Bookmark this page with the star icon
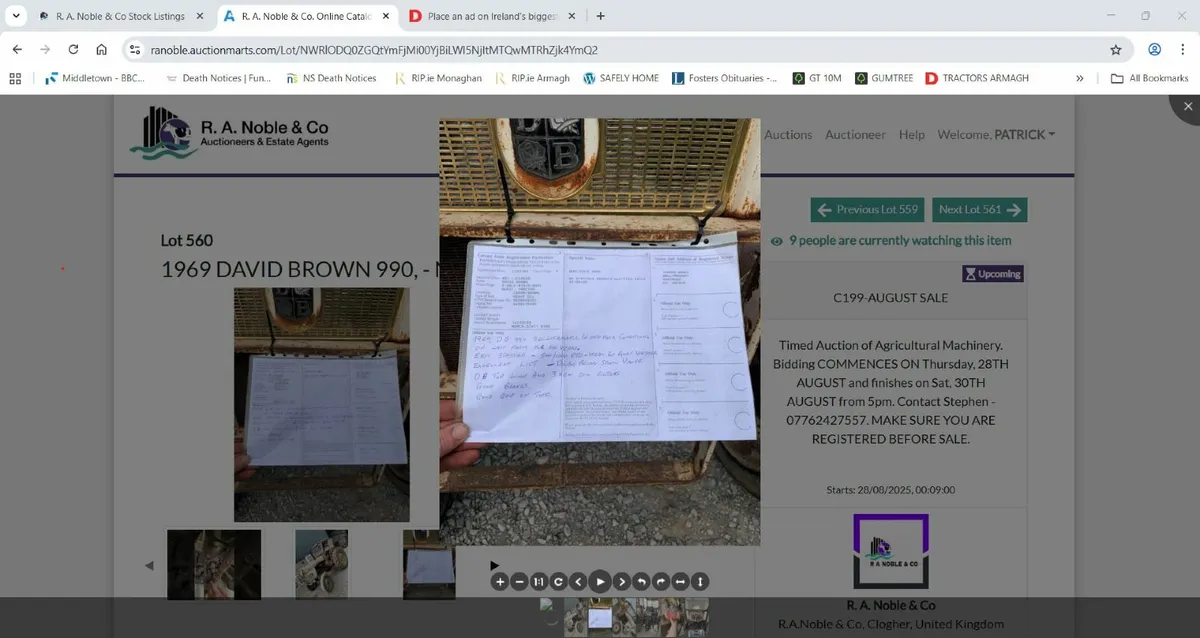Image resolution: width=1200 pixels, height=638 pixels. click(x=1116, y=49)
